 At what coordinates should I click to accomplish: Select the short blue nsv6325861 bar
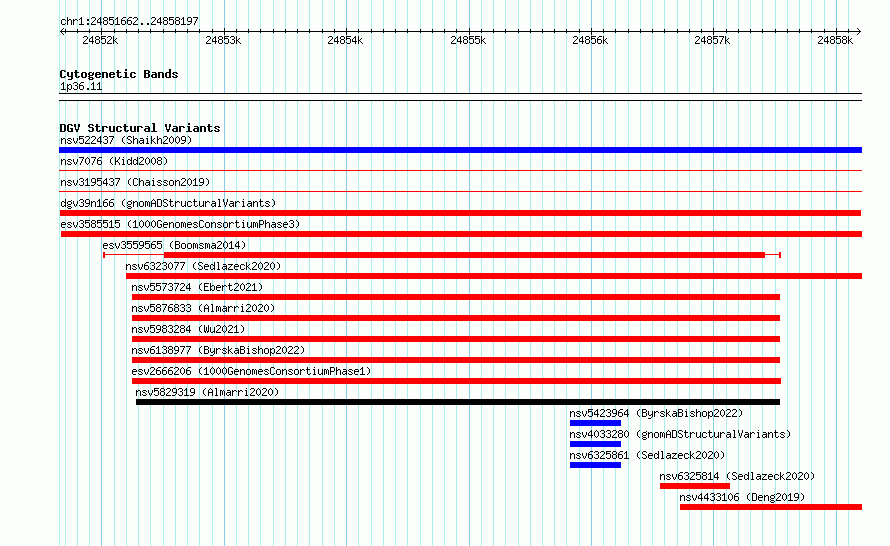[x=595, y=465]
